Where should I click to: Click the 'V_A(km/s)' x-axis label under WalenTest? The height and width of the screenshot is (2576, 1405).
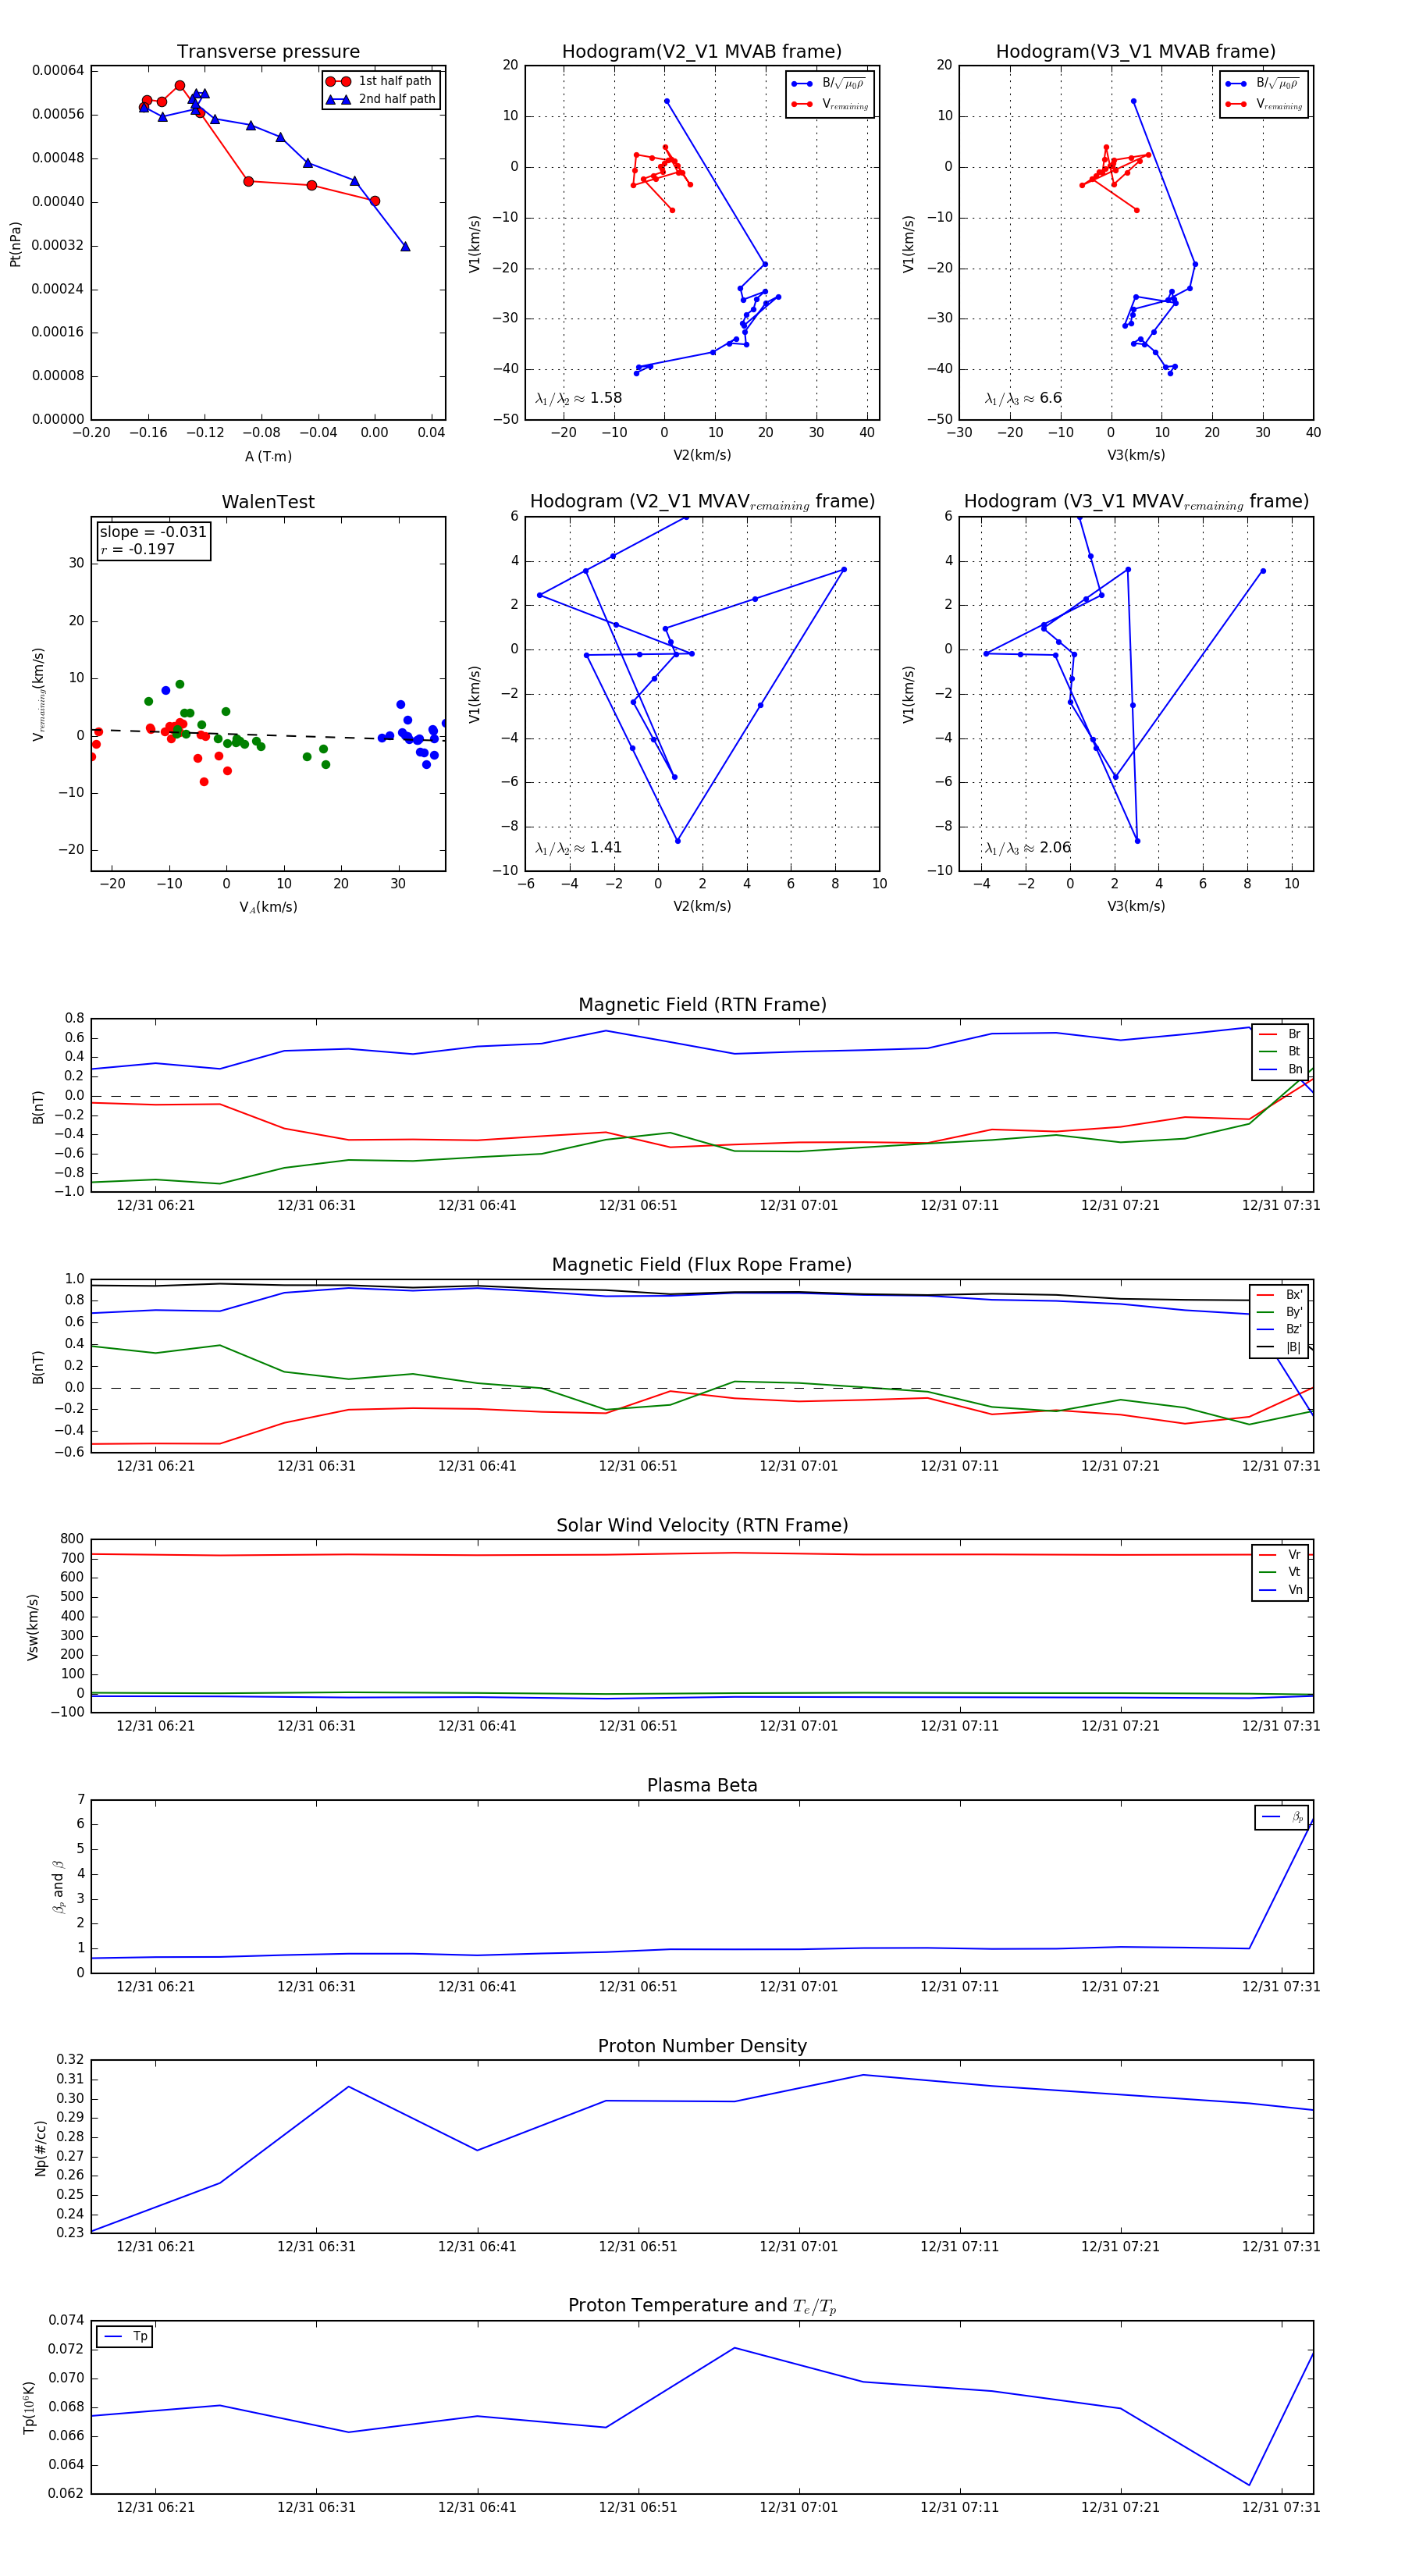[x=268, y=907]
